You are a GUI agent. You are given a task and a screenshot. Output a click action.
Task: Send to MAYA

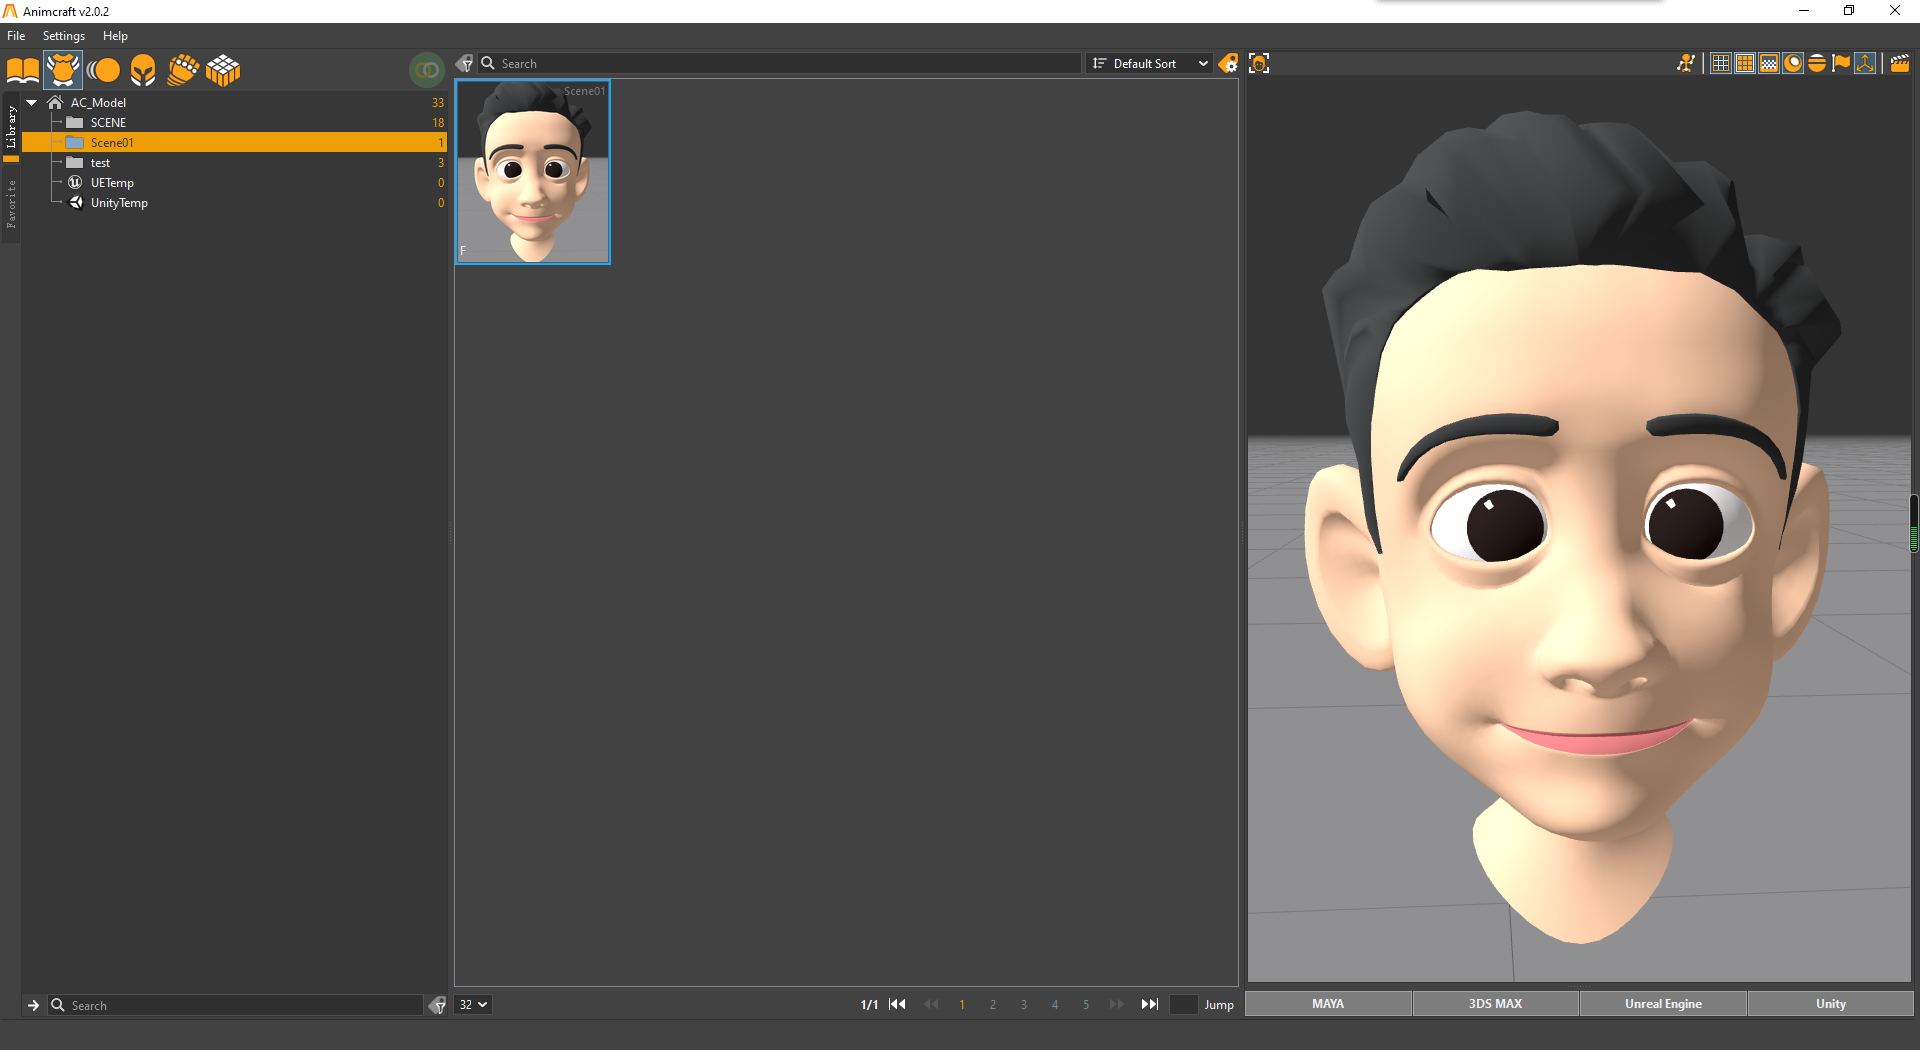coord(1328,1003)
